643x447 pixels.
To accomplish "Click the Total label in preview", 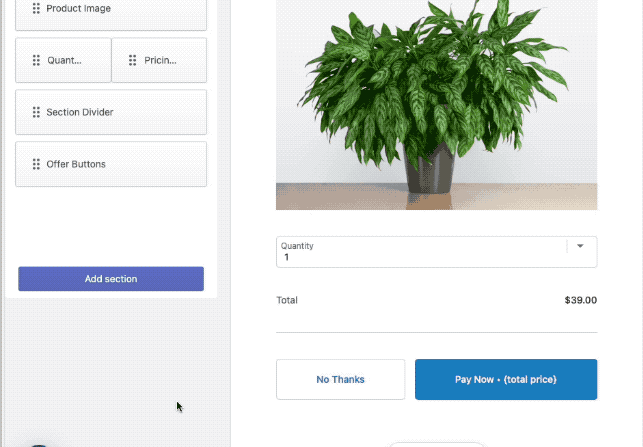I will (287, 300).
